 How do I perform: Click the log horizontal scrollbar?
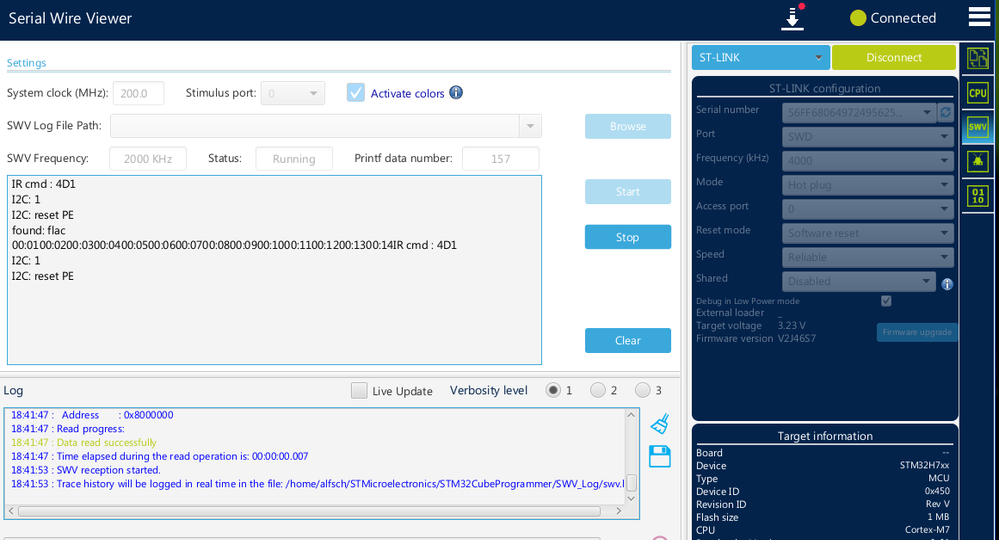tap(309, 511)
